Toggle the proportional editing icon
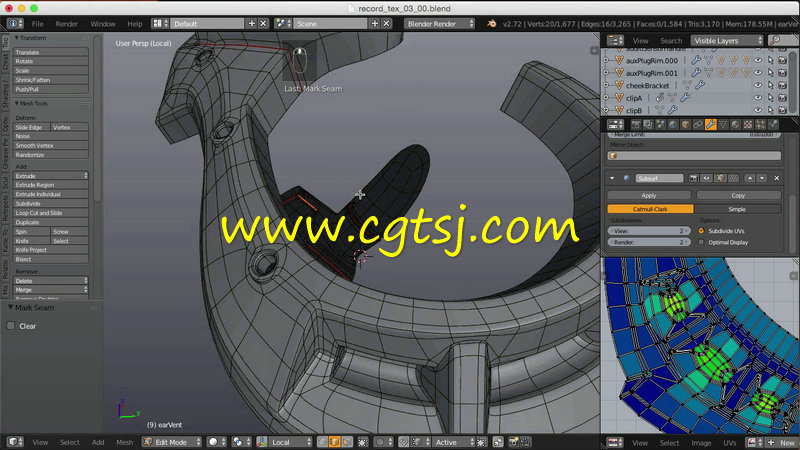The image size is (800, 450). [382, 442]
